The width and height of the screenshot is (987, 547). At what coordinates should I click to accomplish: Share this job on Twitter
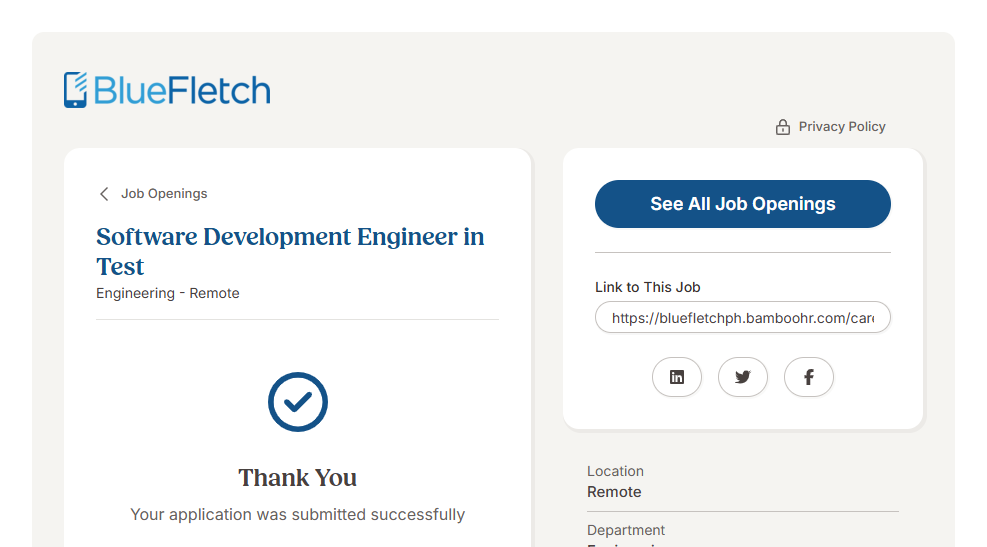click(x=743, y=377)
